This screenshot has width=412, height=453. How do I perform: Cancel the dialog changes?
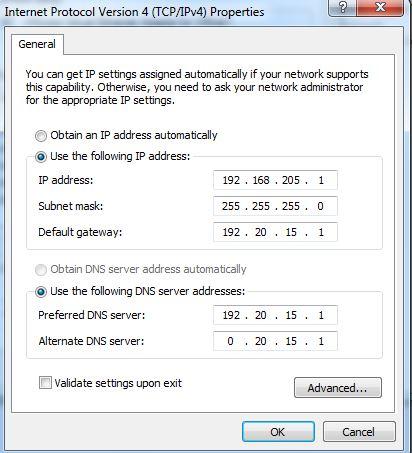pos(359,432)
